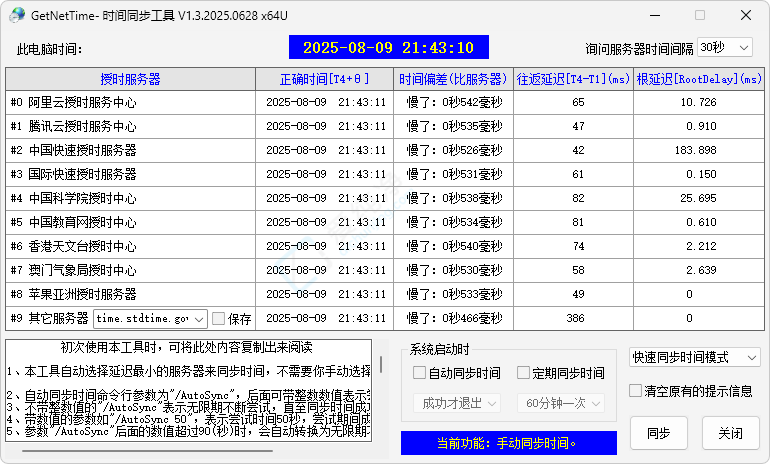Click the 根延迟[RootDelay](ms) column header

tap(698, 79)
